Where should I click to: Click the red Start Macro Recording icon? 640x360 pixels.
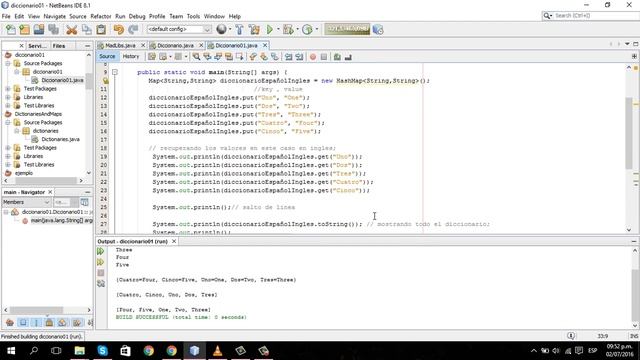[x=313, y=57]
